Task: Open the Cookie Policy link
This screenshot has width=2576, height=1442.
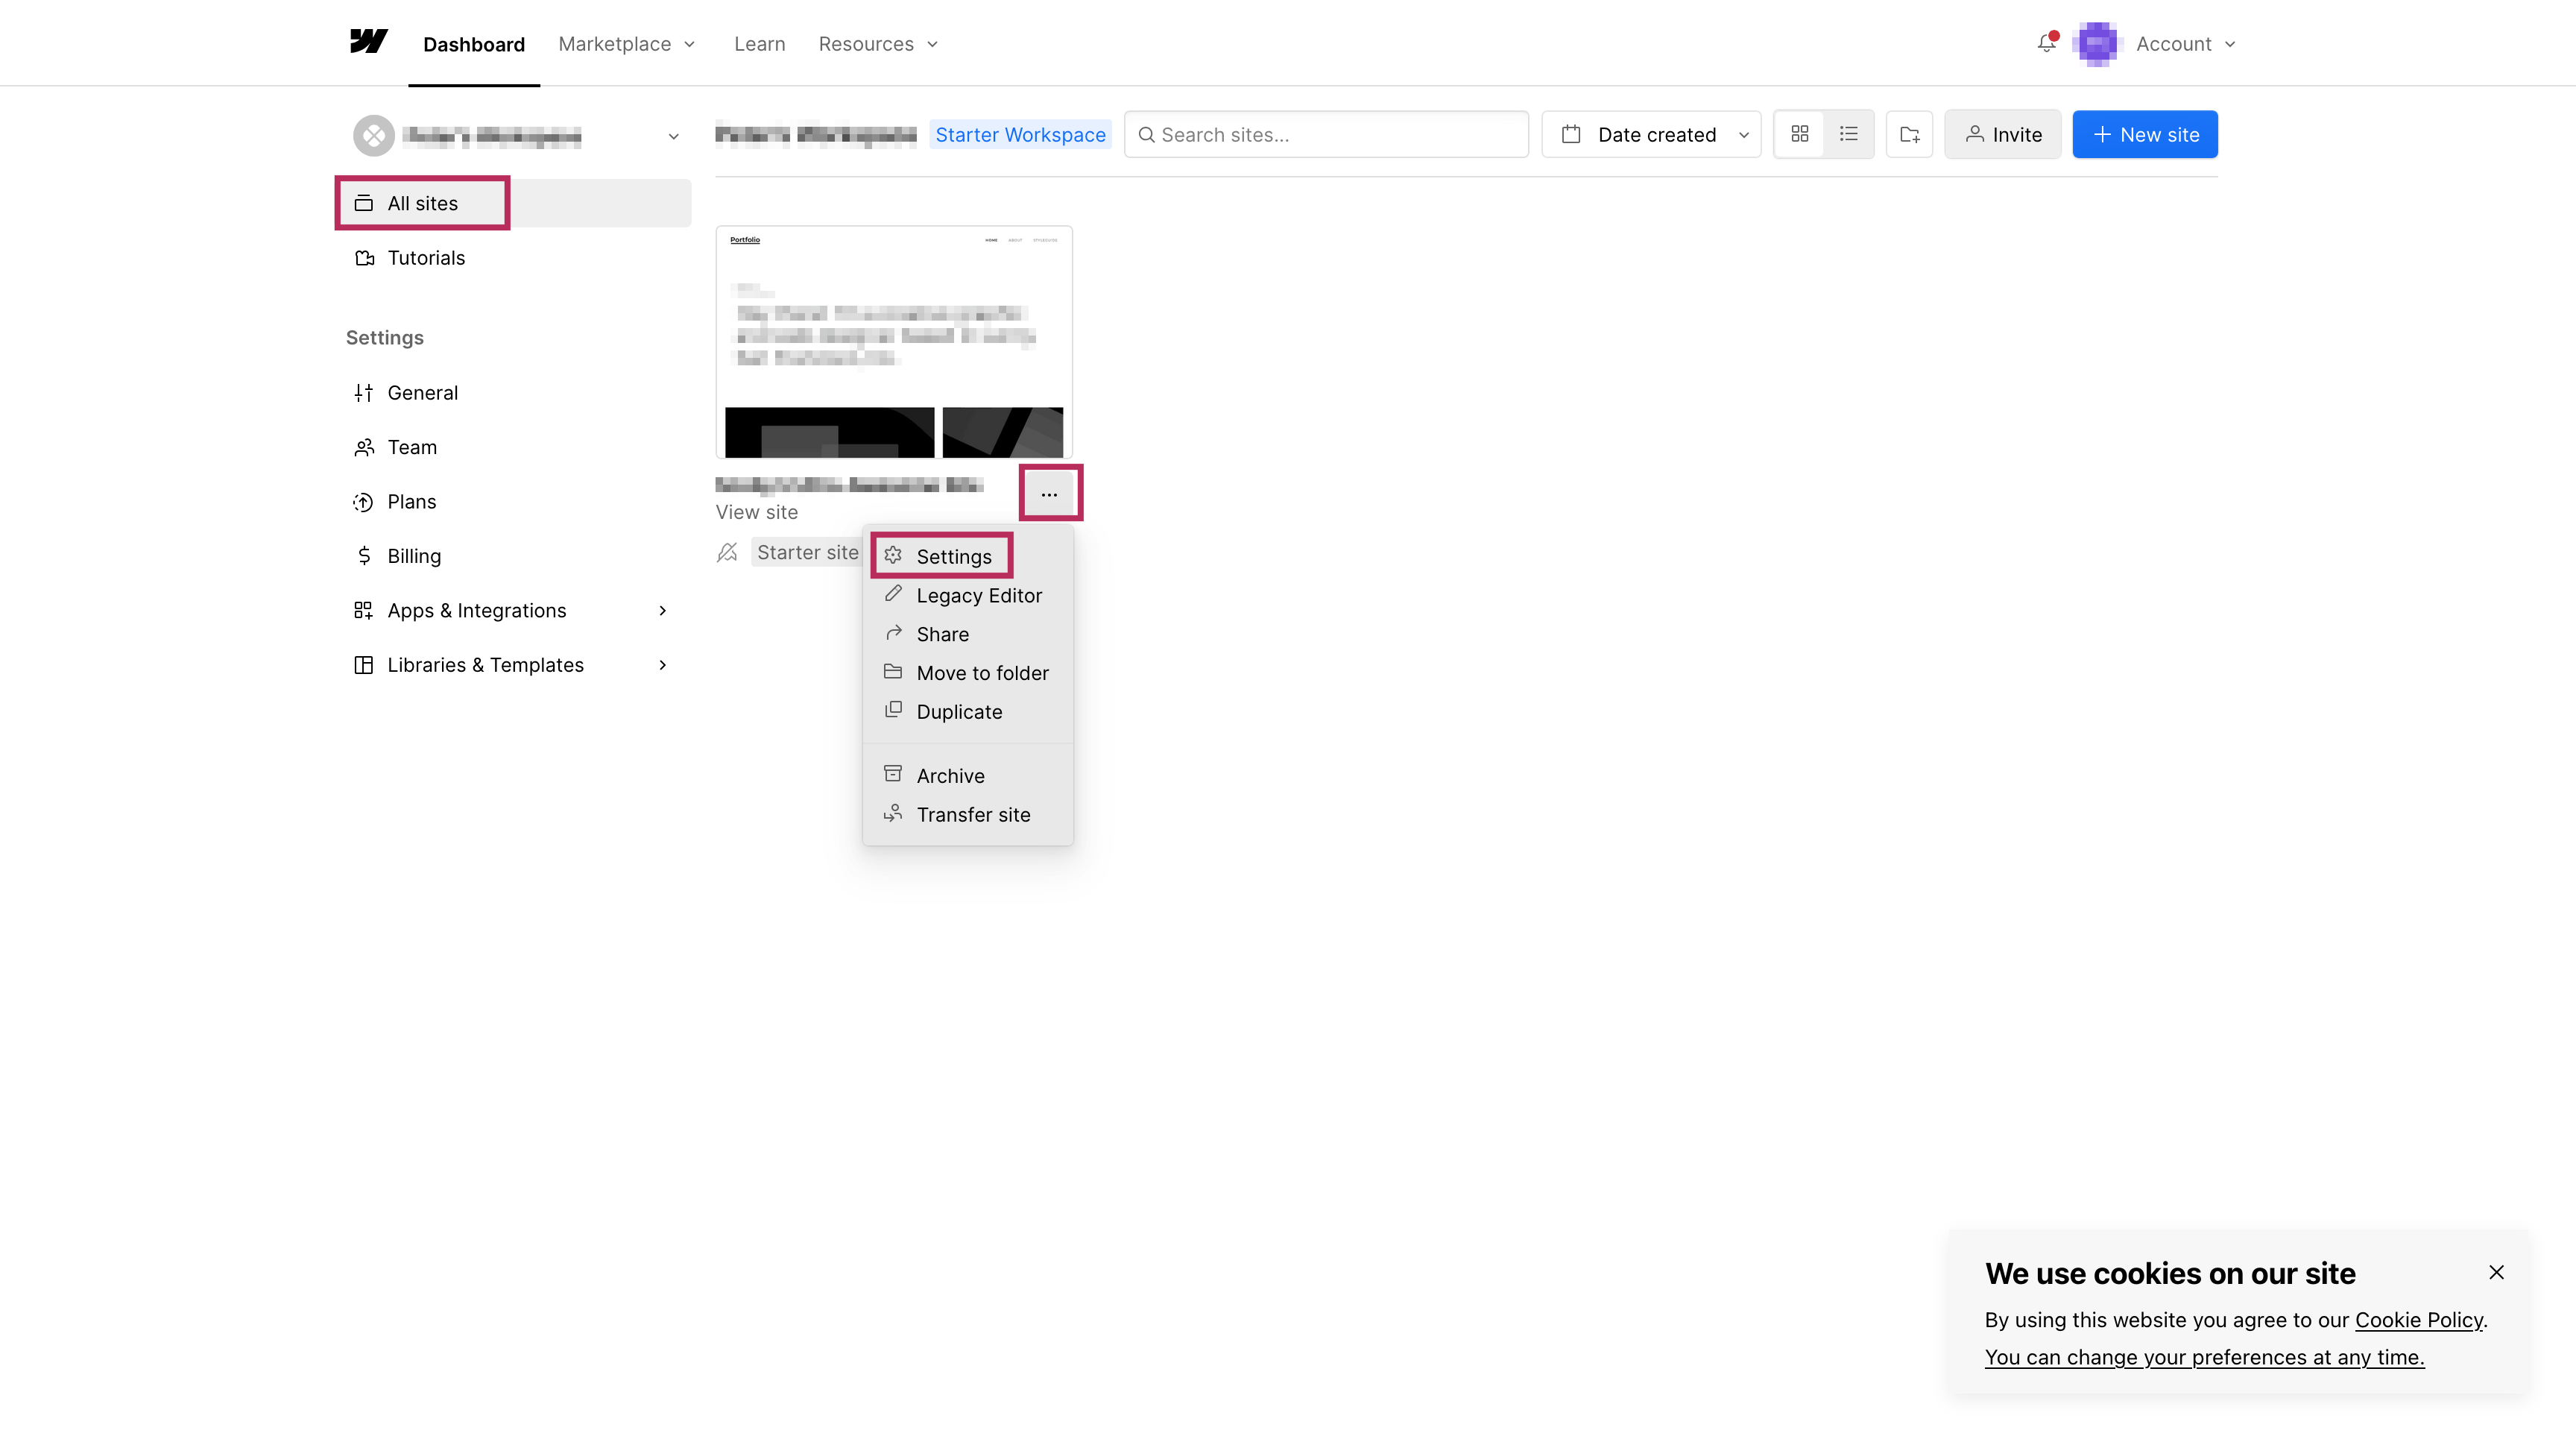Action: click(2418, 1319)
